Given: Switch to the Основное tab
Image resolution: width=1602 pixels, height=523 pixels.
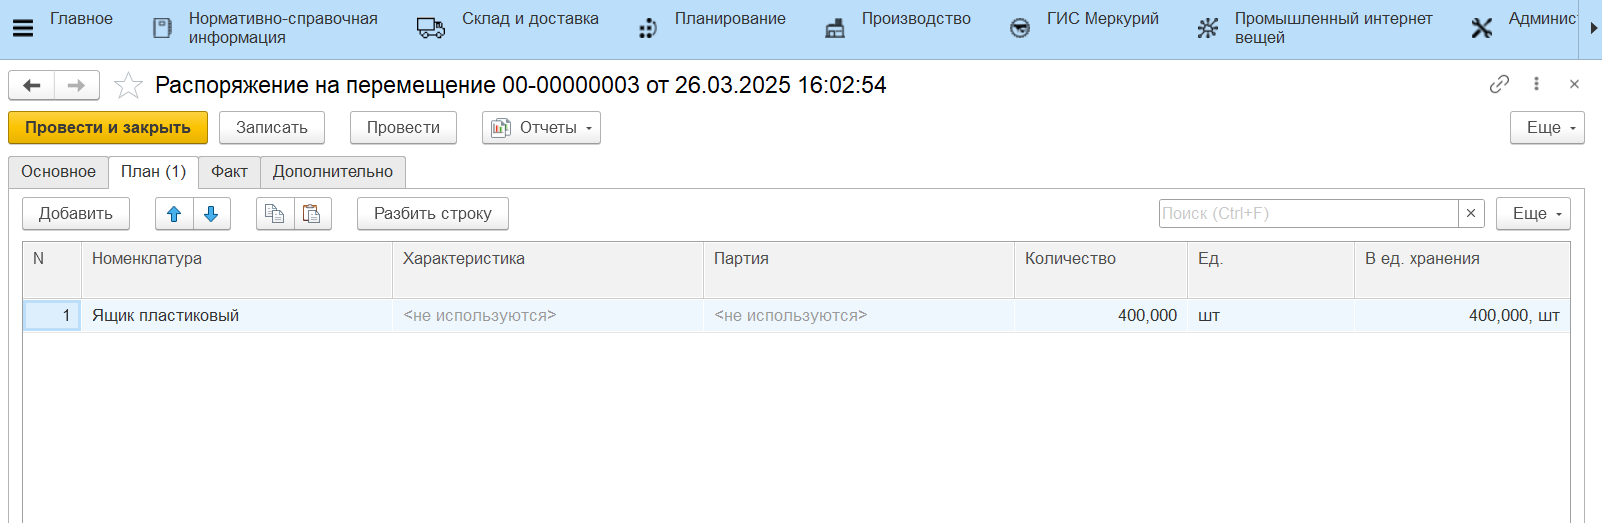Looking at the screenshot, I should 59,172.
